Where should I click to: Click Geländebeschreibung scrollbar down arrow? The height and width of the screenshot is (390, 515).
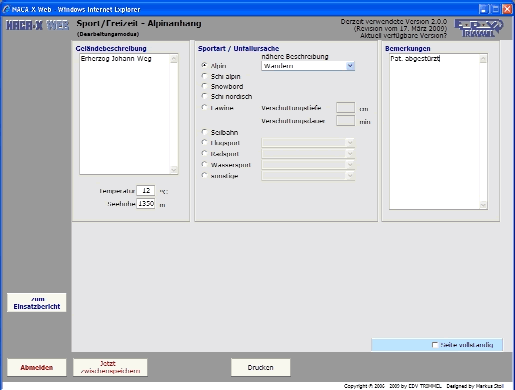[174, 169]
